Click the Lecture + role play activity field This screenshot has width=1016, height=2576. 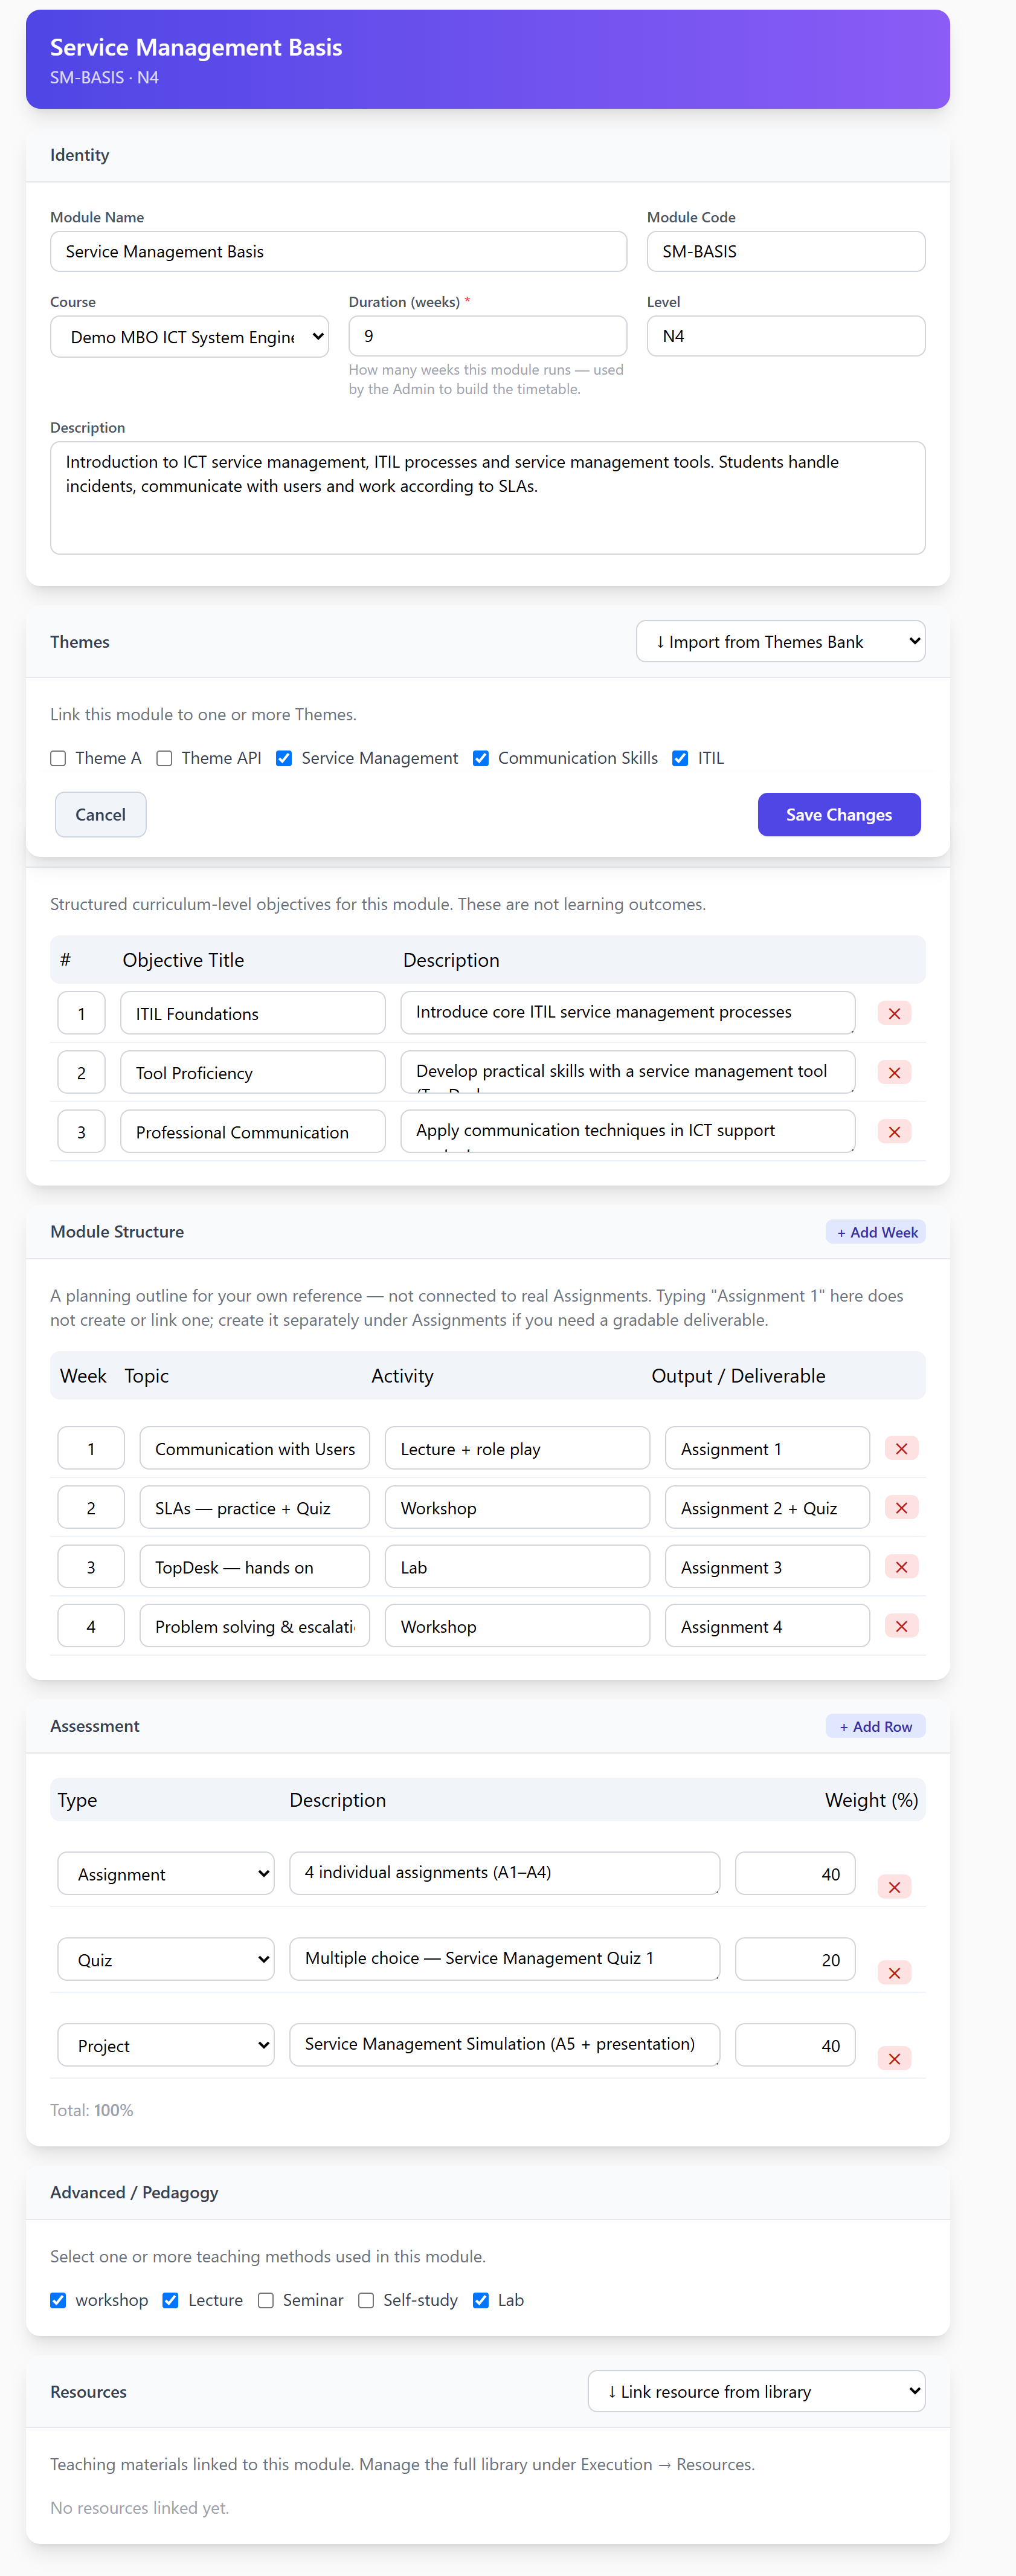coord(517,1448)
